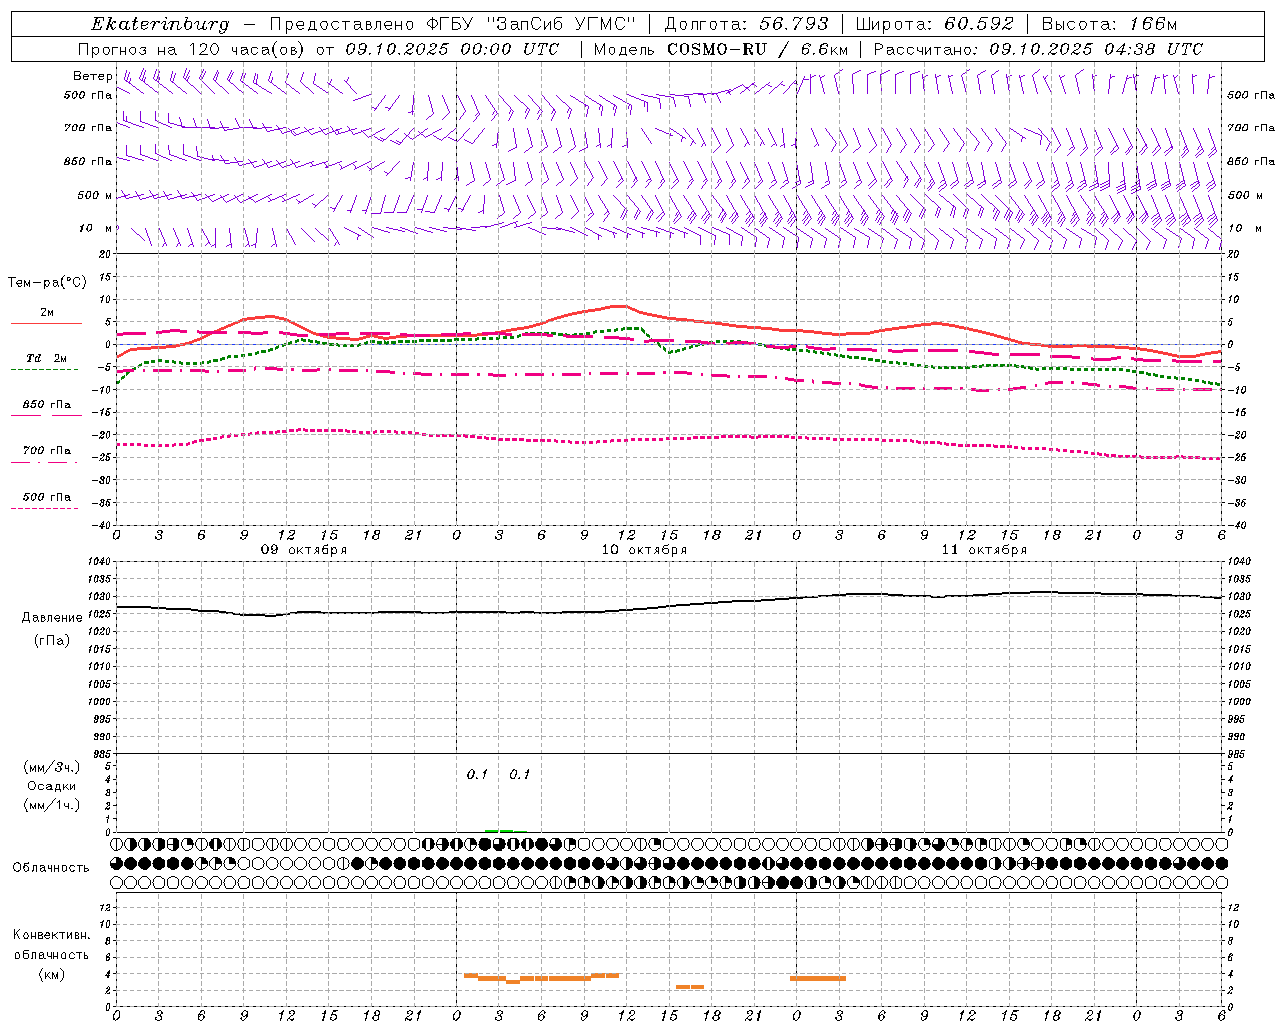Click the "Широта: 60.592" header value
The height and width of the screenshot is (1024, 1280).
tap(934, 24)
